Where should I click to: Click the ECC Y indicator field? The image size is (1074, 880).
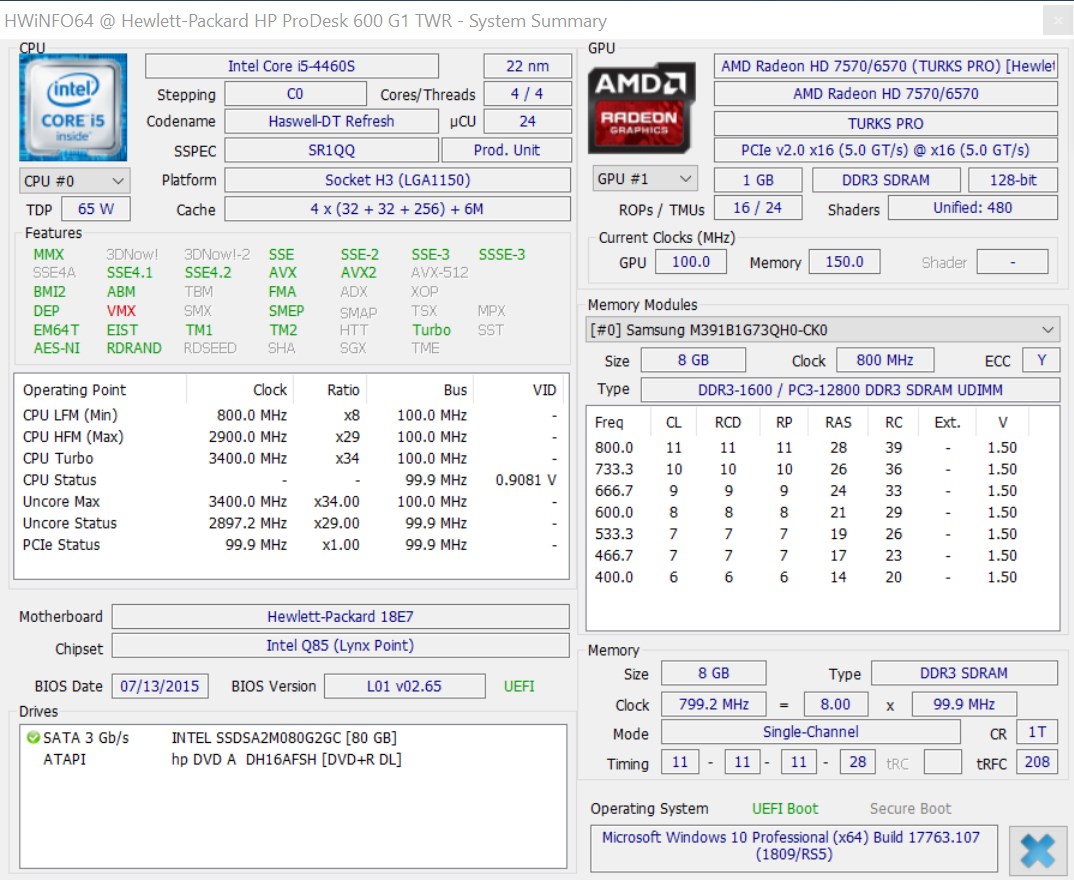pos(1041,360)
